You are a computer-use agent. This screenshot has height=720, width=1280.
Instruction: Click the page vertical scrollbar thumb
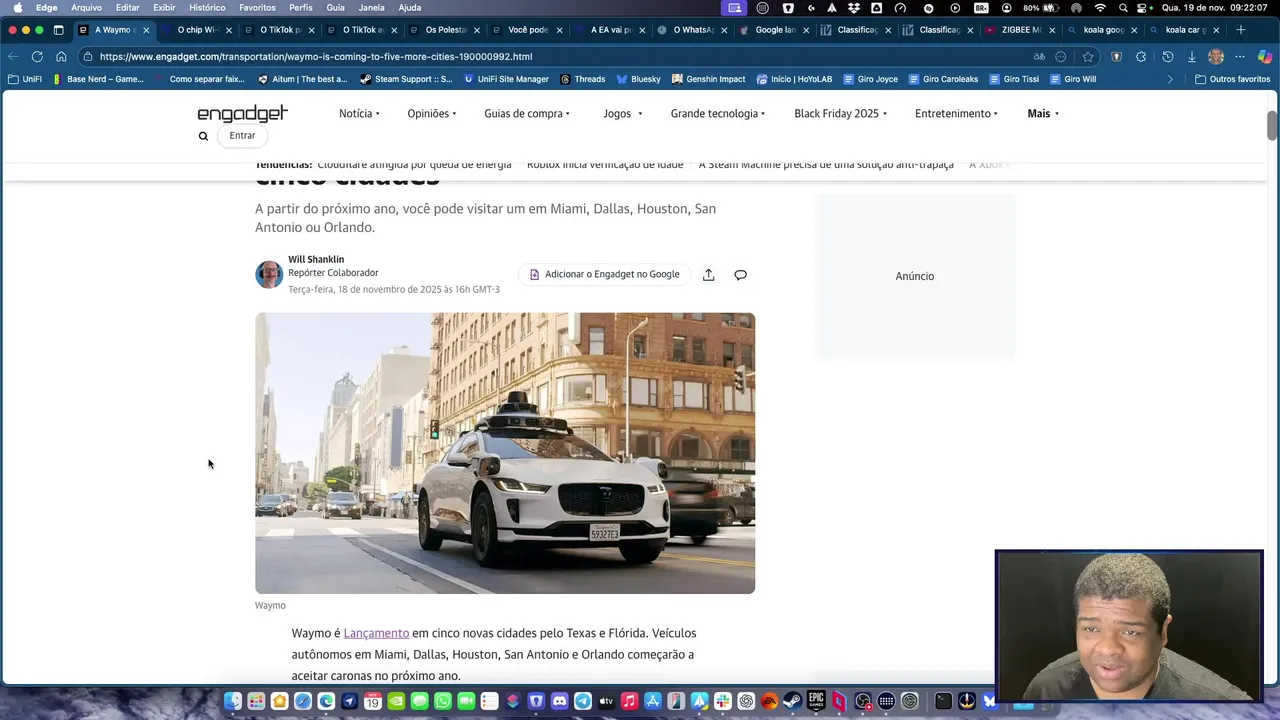(x=1272, y=127)
